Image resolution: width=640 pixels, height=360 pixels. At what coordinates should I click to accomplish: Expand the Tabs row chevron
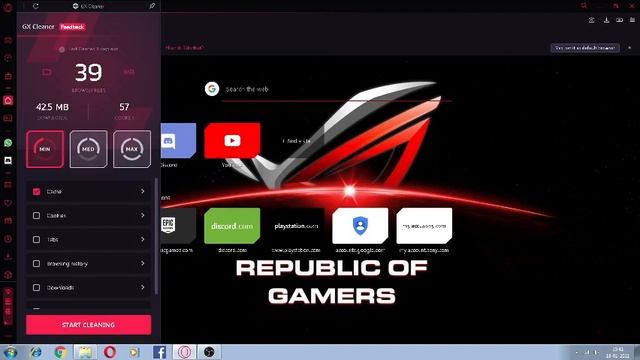click(142, 239)
